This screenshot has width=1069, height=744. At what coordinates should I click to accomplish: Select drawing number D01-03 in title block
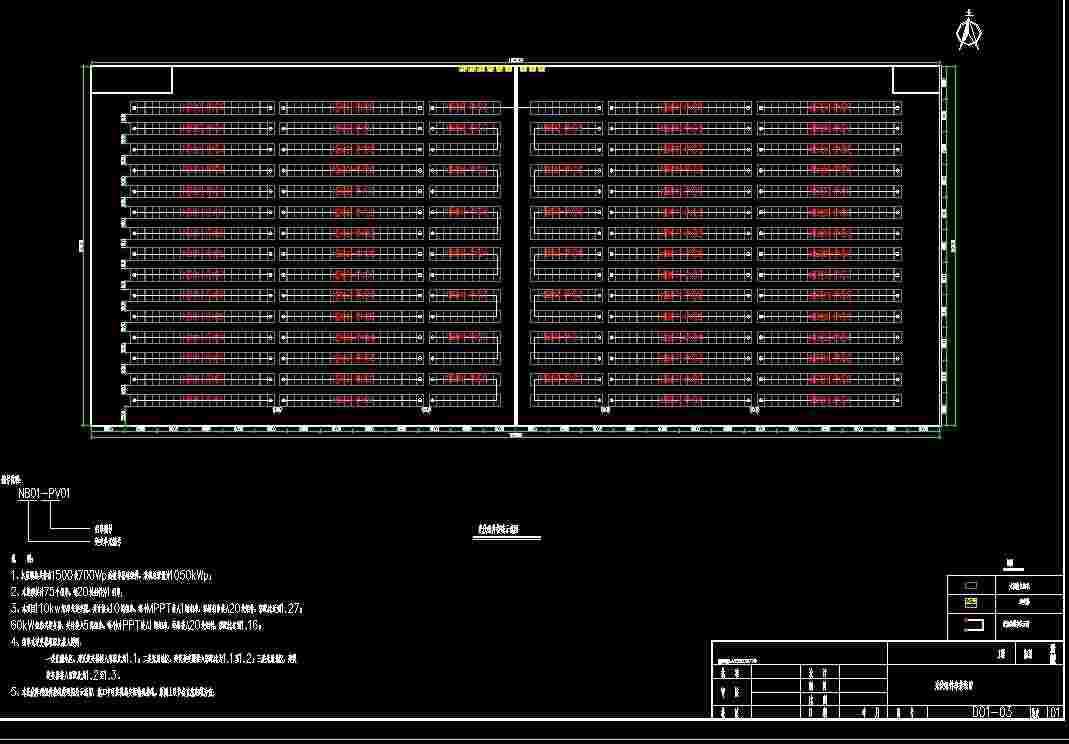(x=992, y=713)
